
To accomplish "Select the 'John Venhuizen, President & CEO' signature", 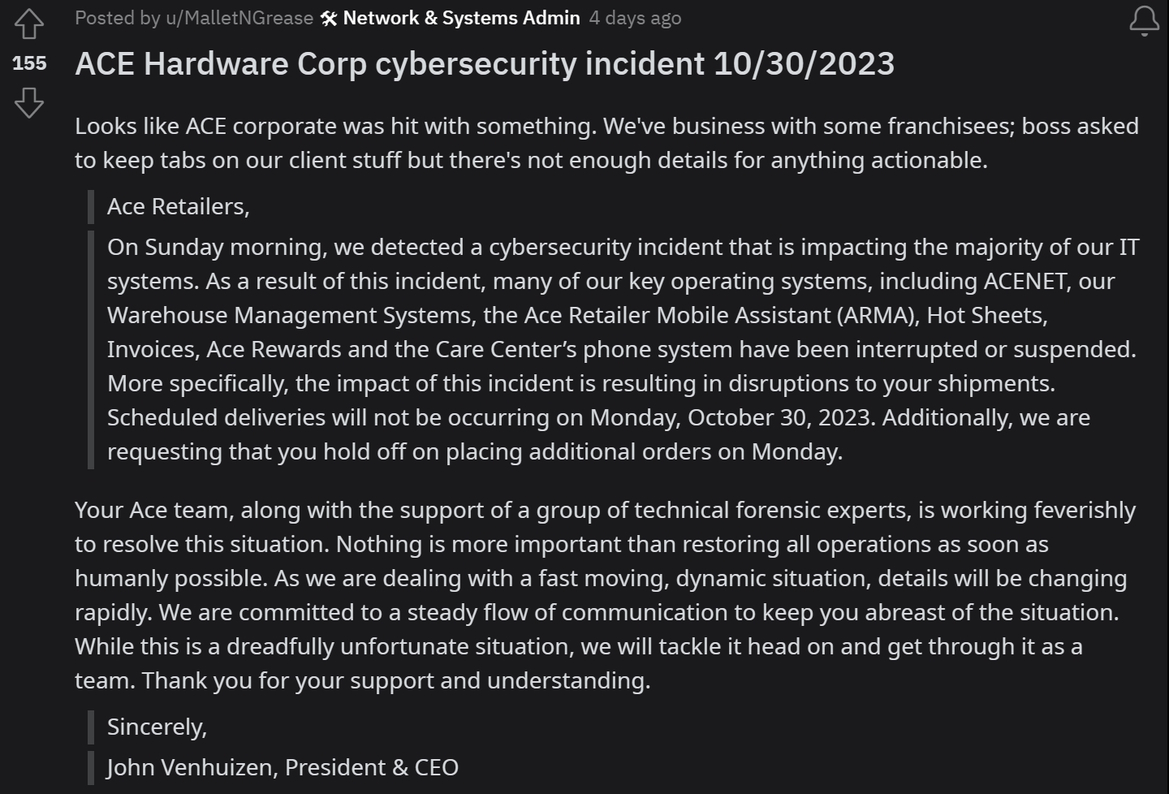I will pyautogui.click(x=281, y=767).
